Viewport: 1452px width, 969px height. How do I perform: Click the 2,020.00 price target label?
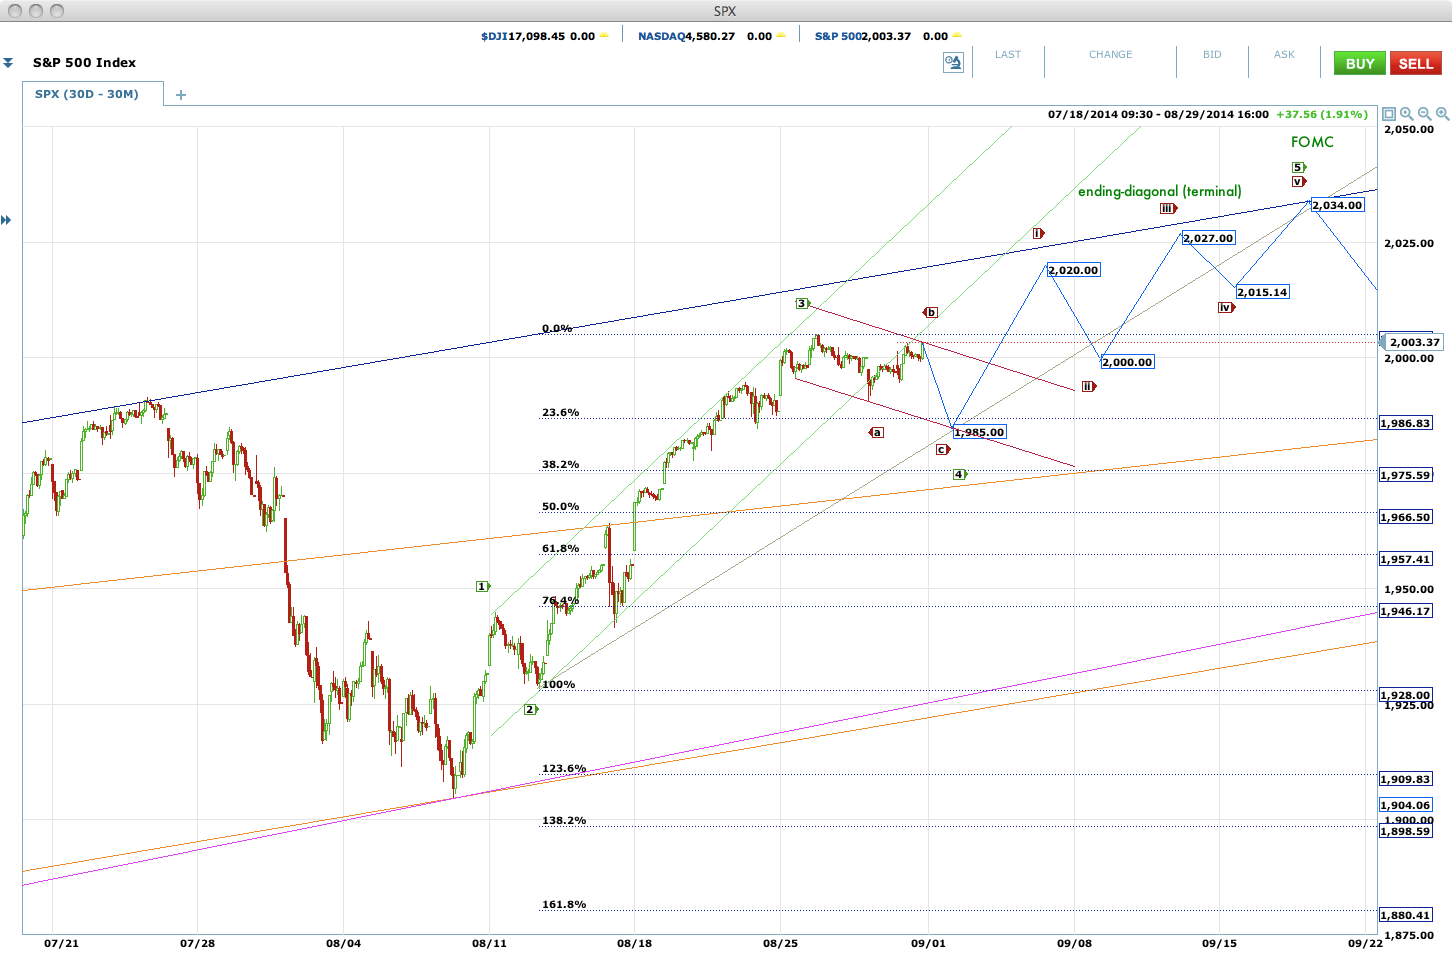pos(1074,270)
